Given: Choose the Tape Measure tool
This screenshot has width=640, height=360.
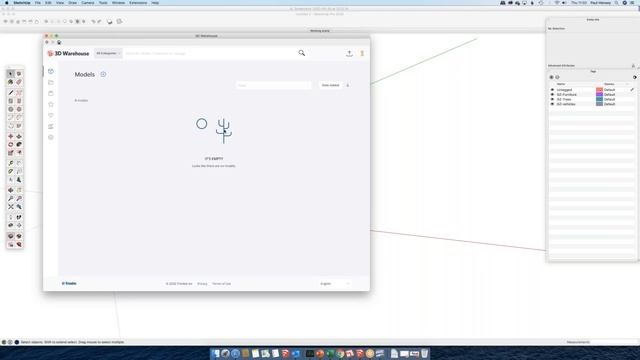Looking at the screenshot, I should point(11,163).
